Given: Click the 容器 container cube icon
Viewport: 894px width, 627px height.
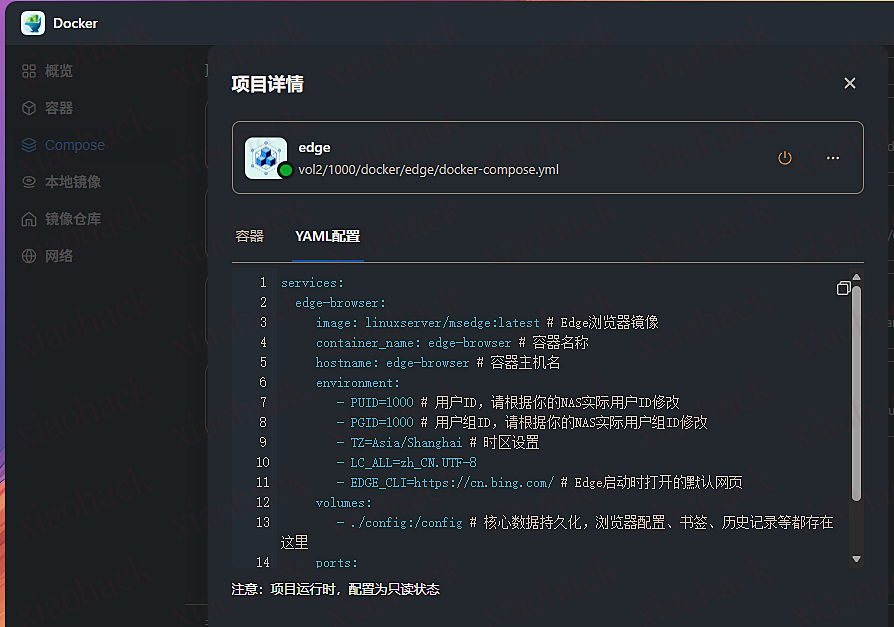Looking at the screenshot, I should click(x=29, y=108).
